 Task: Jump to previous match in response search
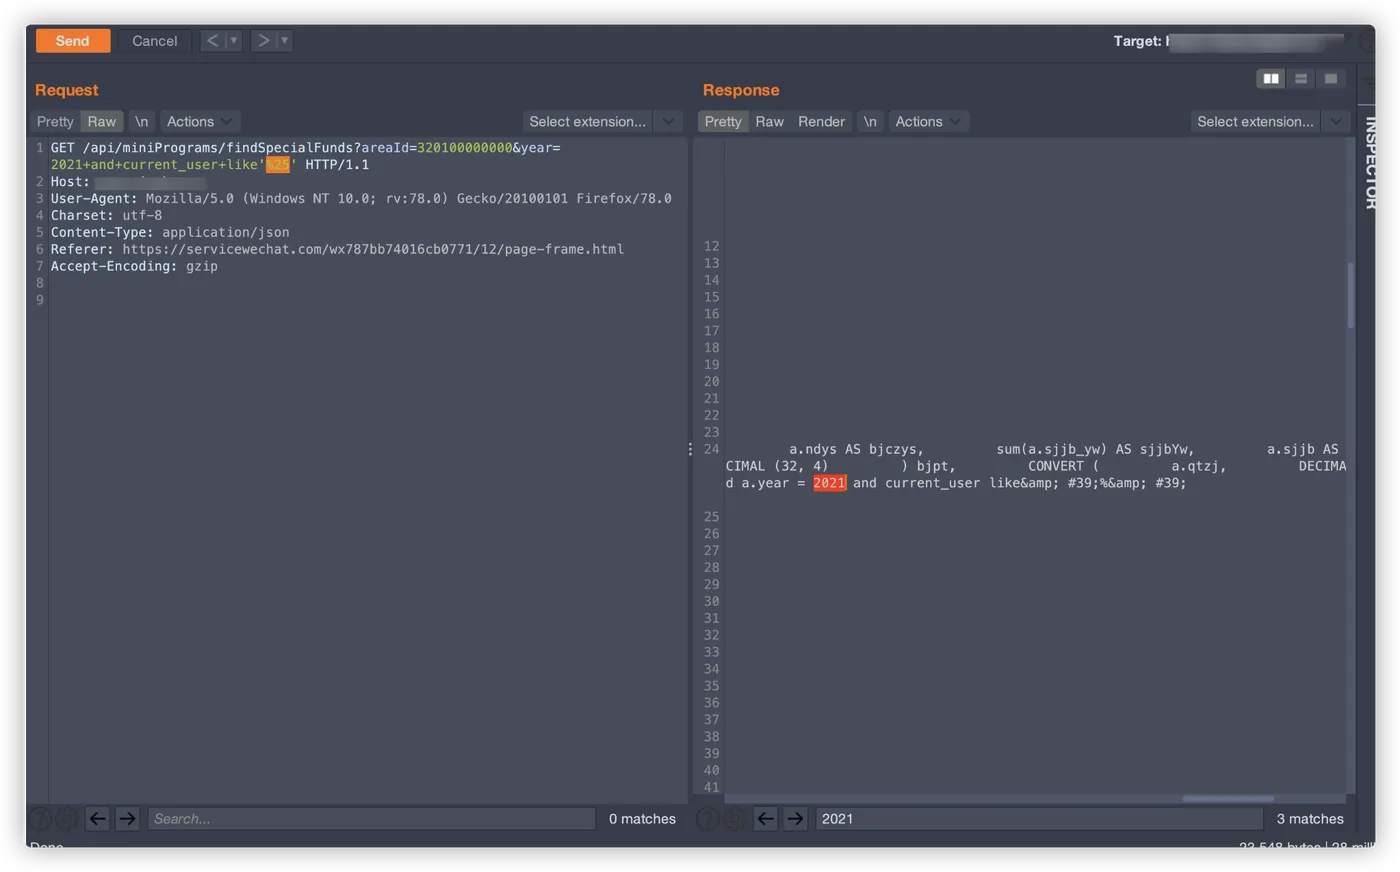coord(765,819)
